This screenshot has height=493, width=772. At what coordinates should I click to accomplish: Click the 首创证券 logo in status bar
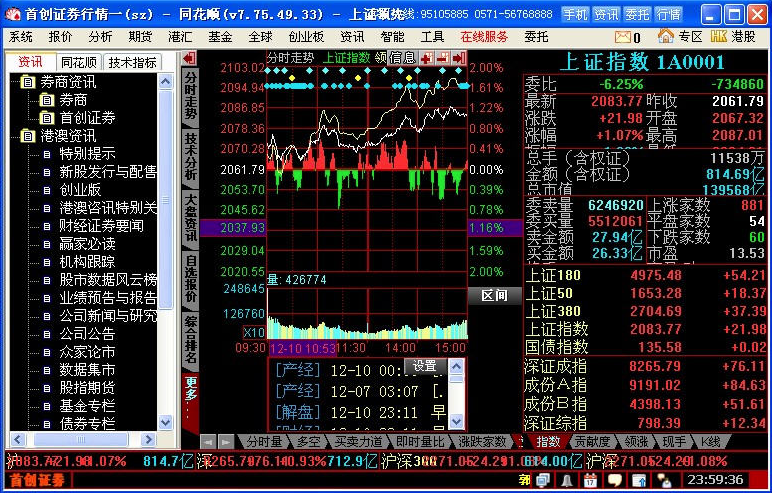tap(37, 480)
